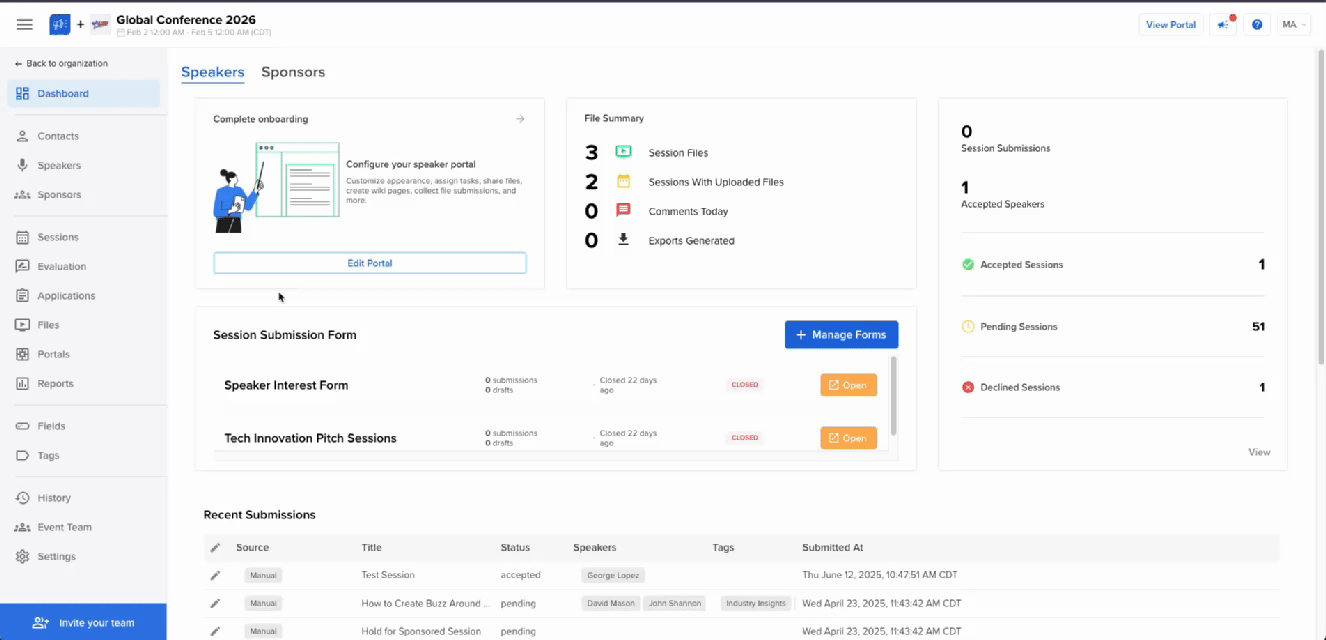1326x640 pixels.
Task: Click the Portals icon in sidebar
Action: click(22, 354)
